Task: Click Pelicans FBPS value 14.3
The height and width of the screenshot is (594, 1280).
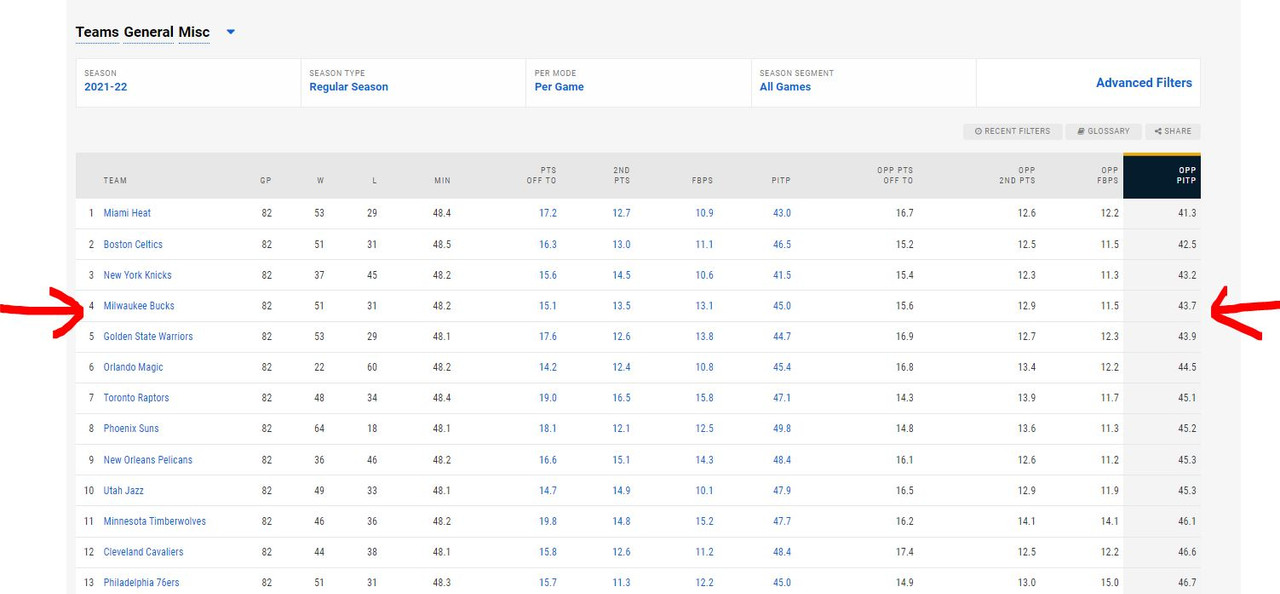Action: [x=704, y=460]
